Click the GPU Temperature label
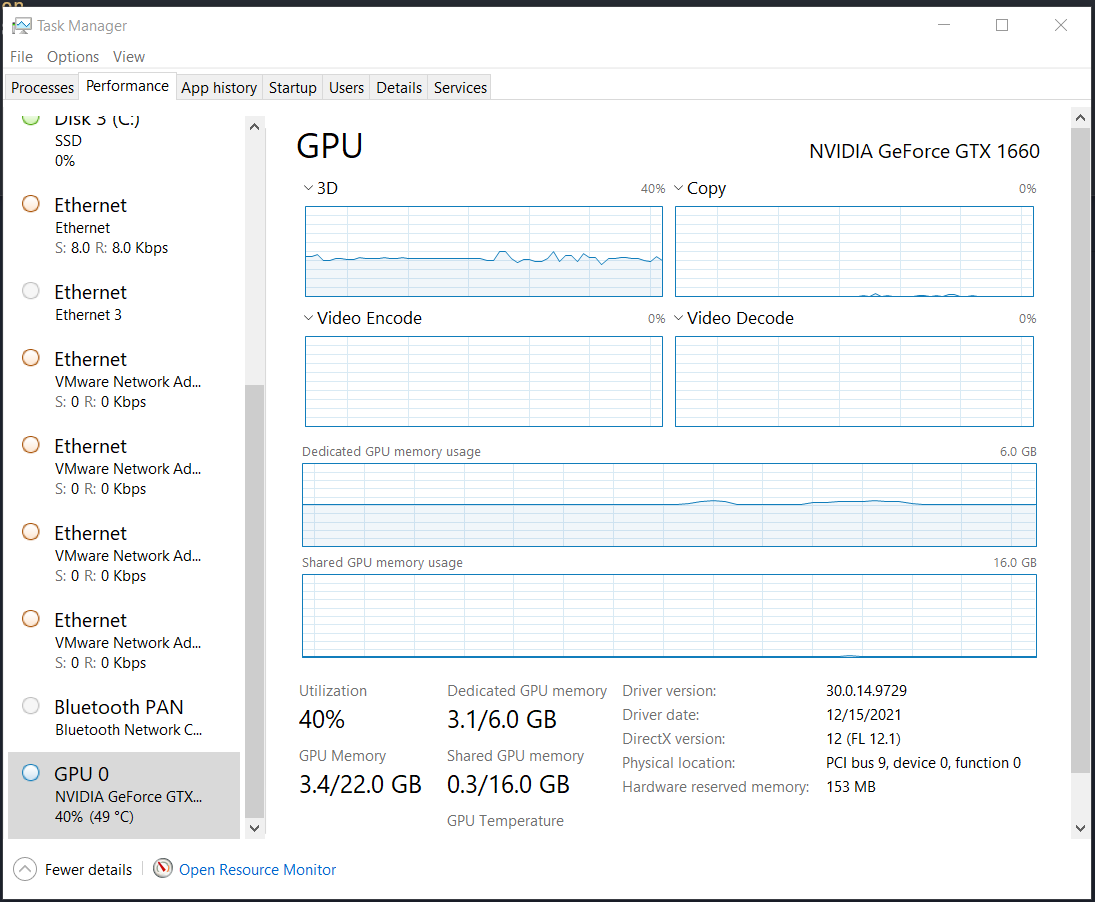The width and height of the screenshot is (1095, 902). tap(505, 821)
